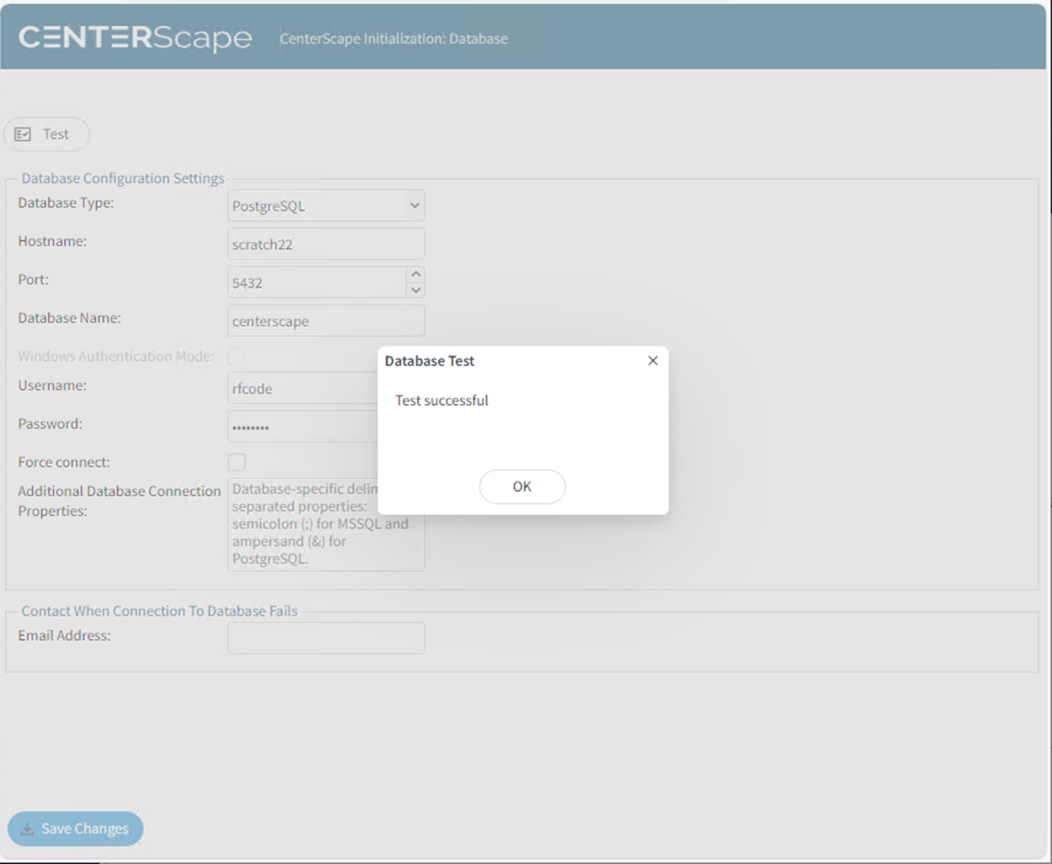
Task: Click the Test successful message text
Action: point(442,401)
